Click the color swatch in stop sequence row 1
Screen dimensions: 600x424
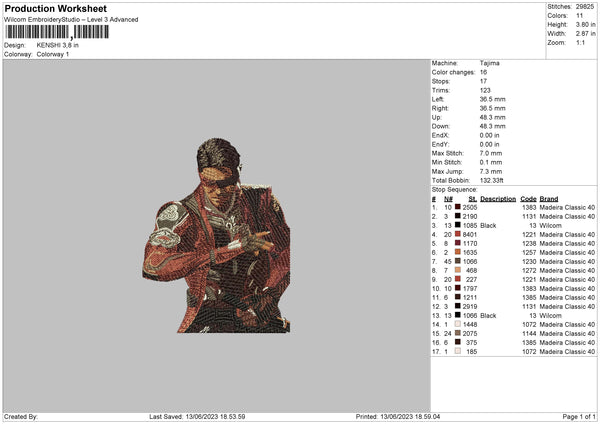[x=457, y=207]
